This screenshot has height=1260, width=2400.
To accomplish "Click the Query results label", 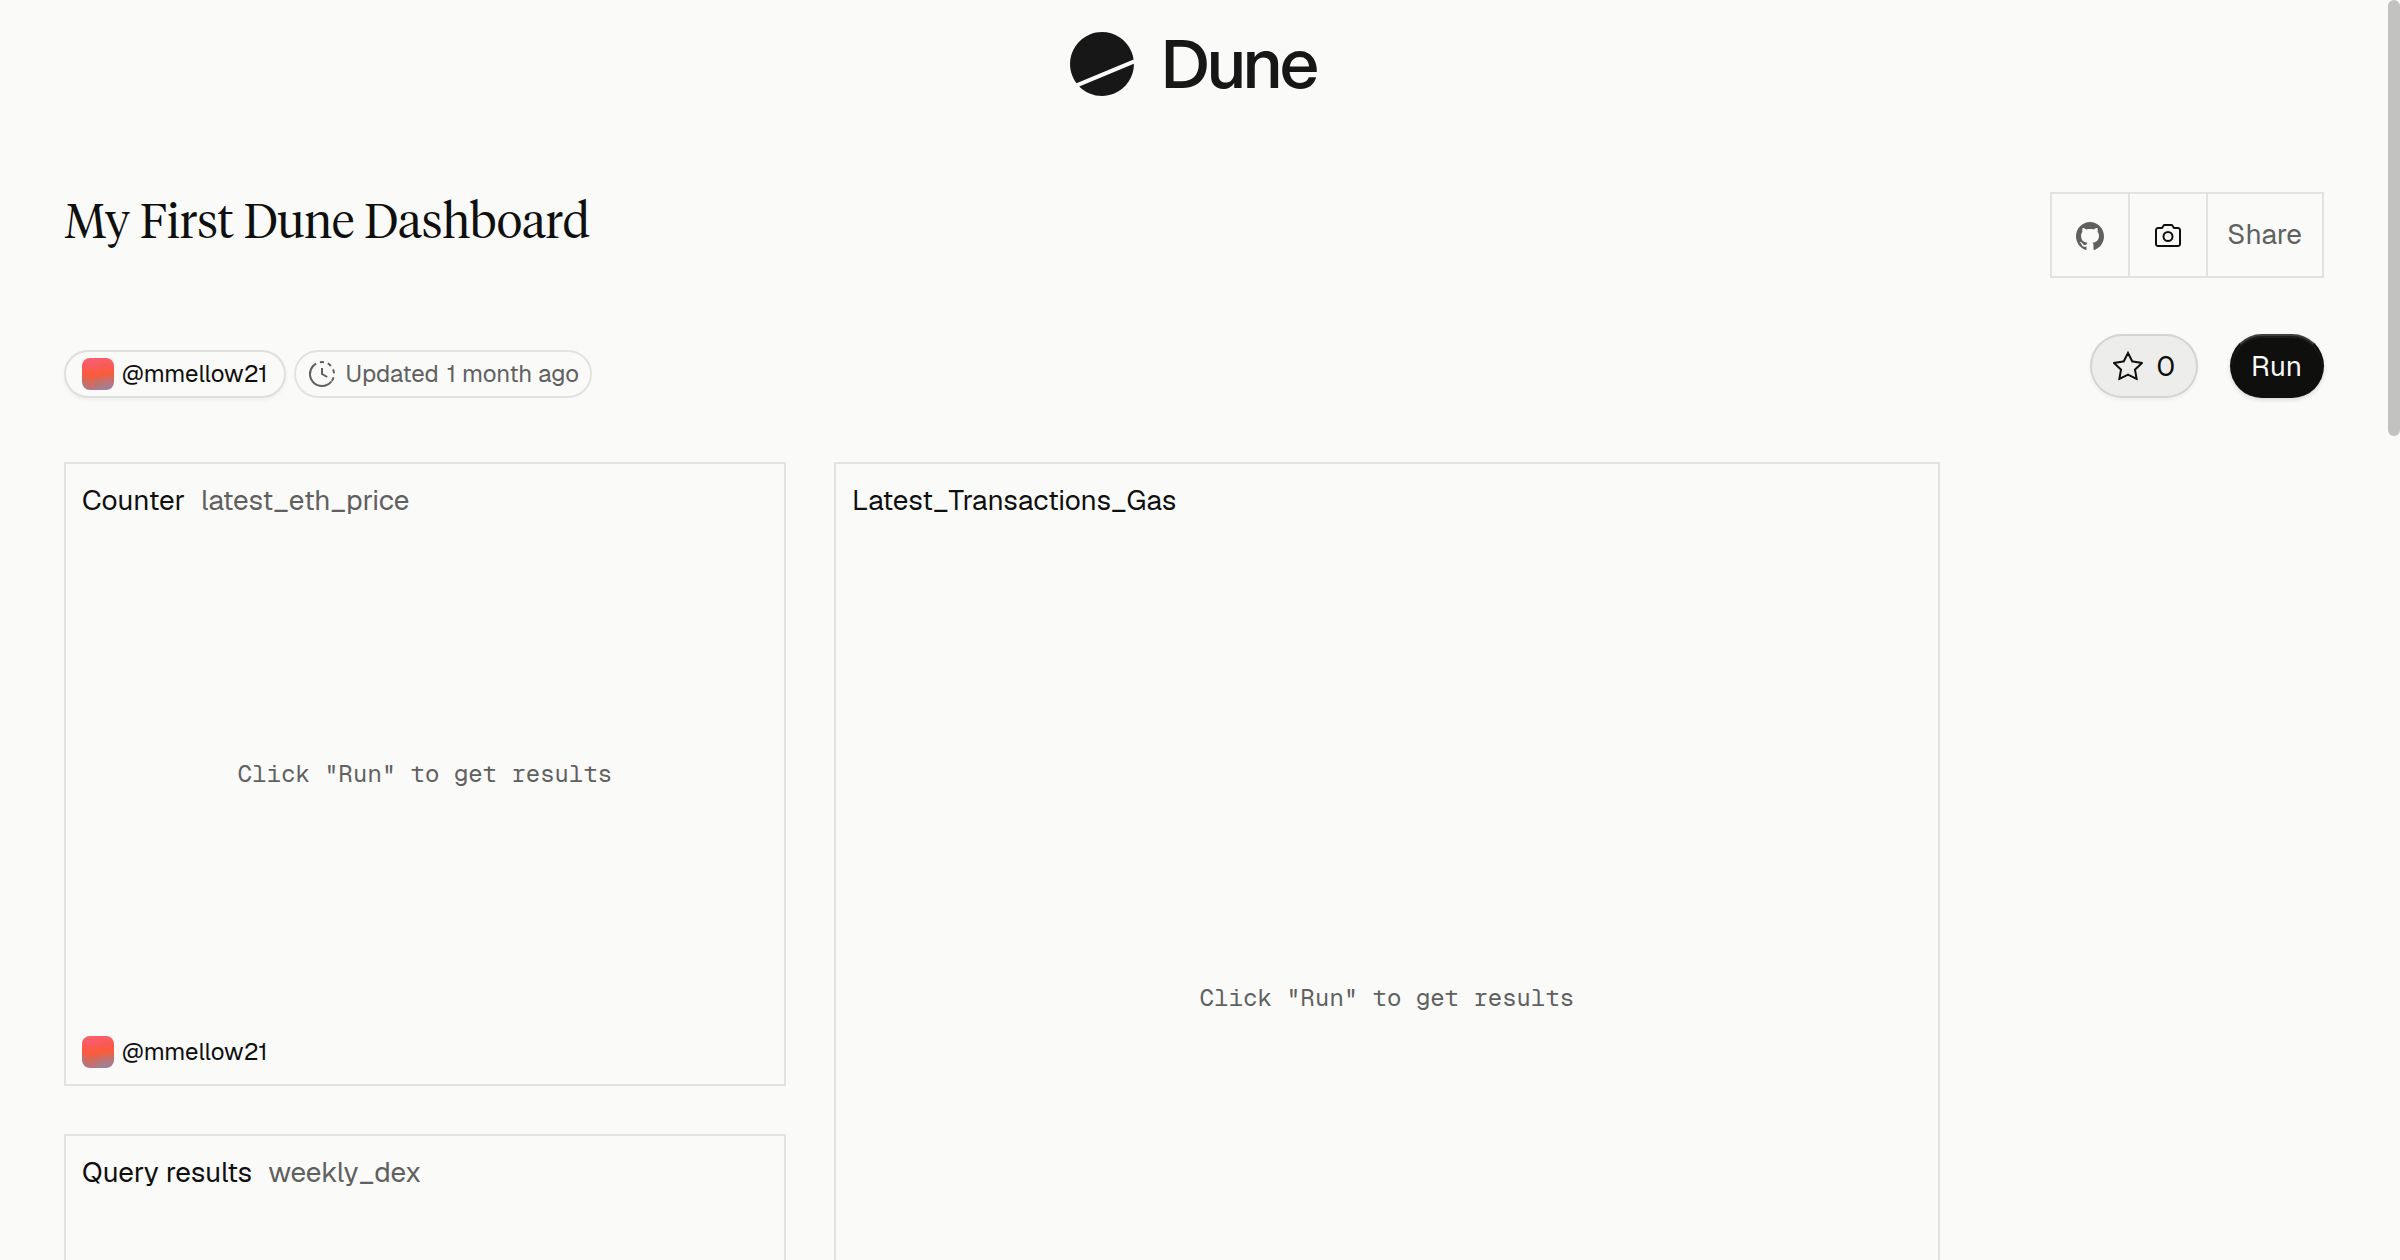I will click(x=167, y=1172).
